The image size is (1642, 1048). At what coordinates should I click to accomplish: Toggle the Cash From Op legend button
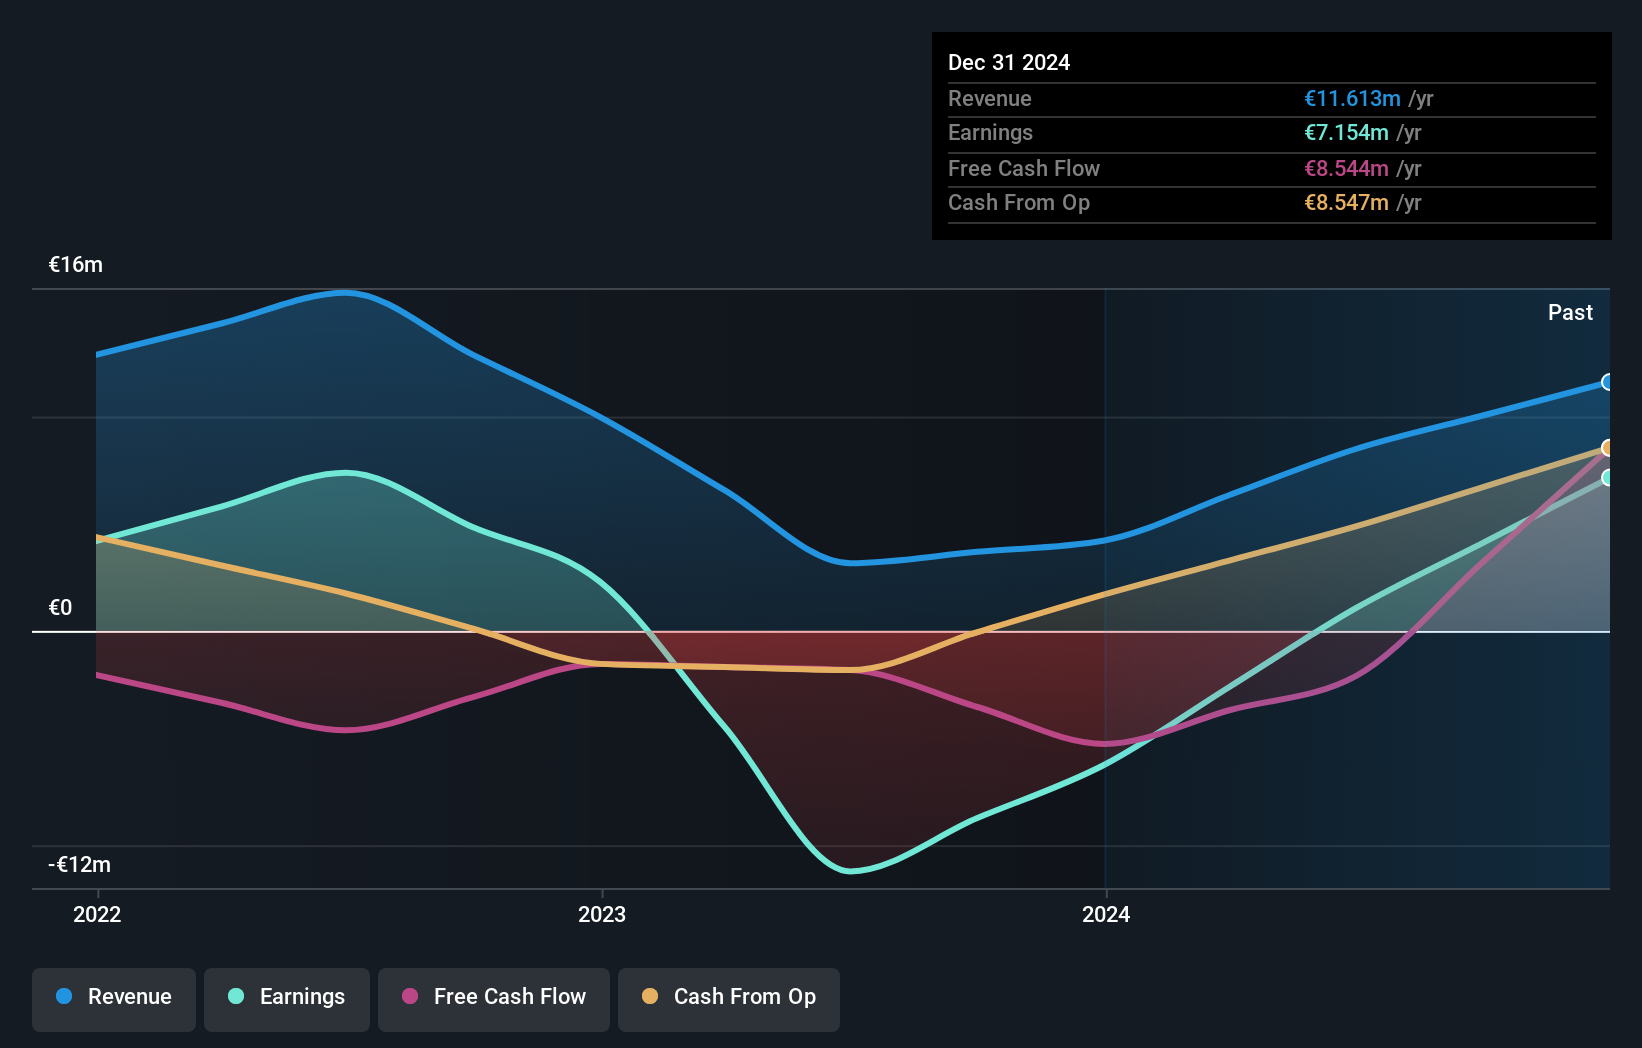click(x=729, y=999)
